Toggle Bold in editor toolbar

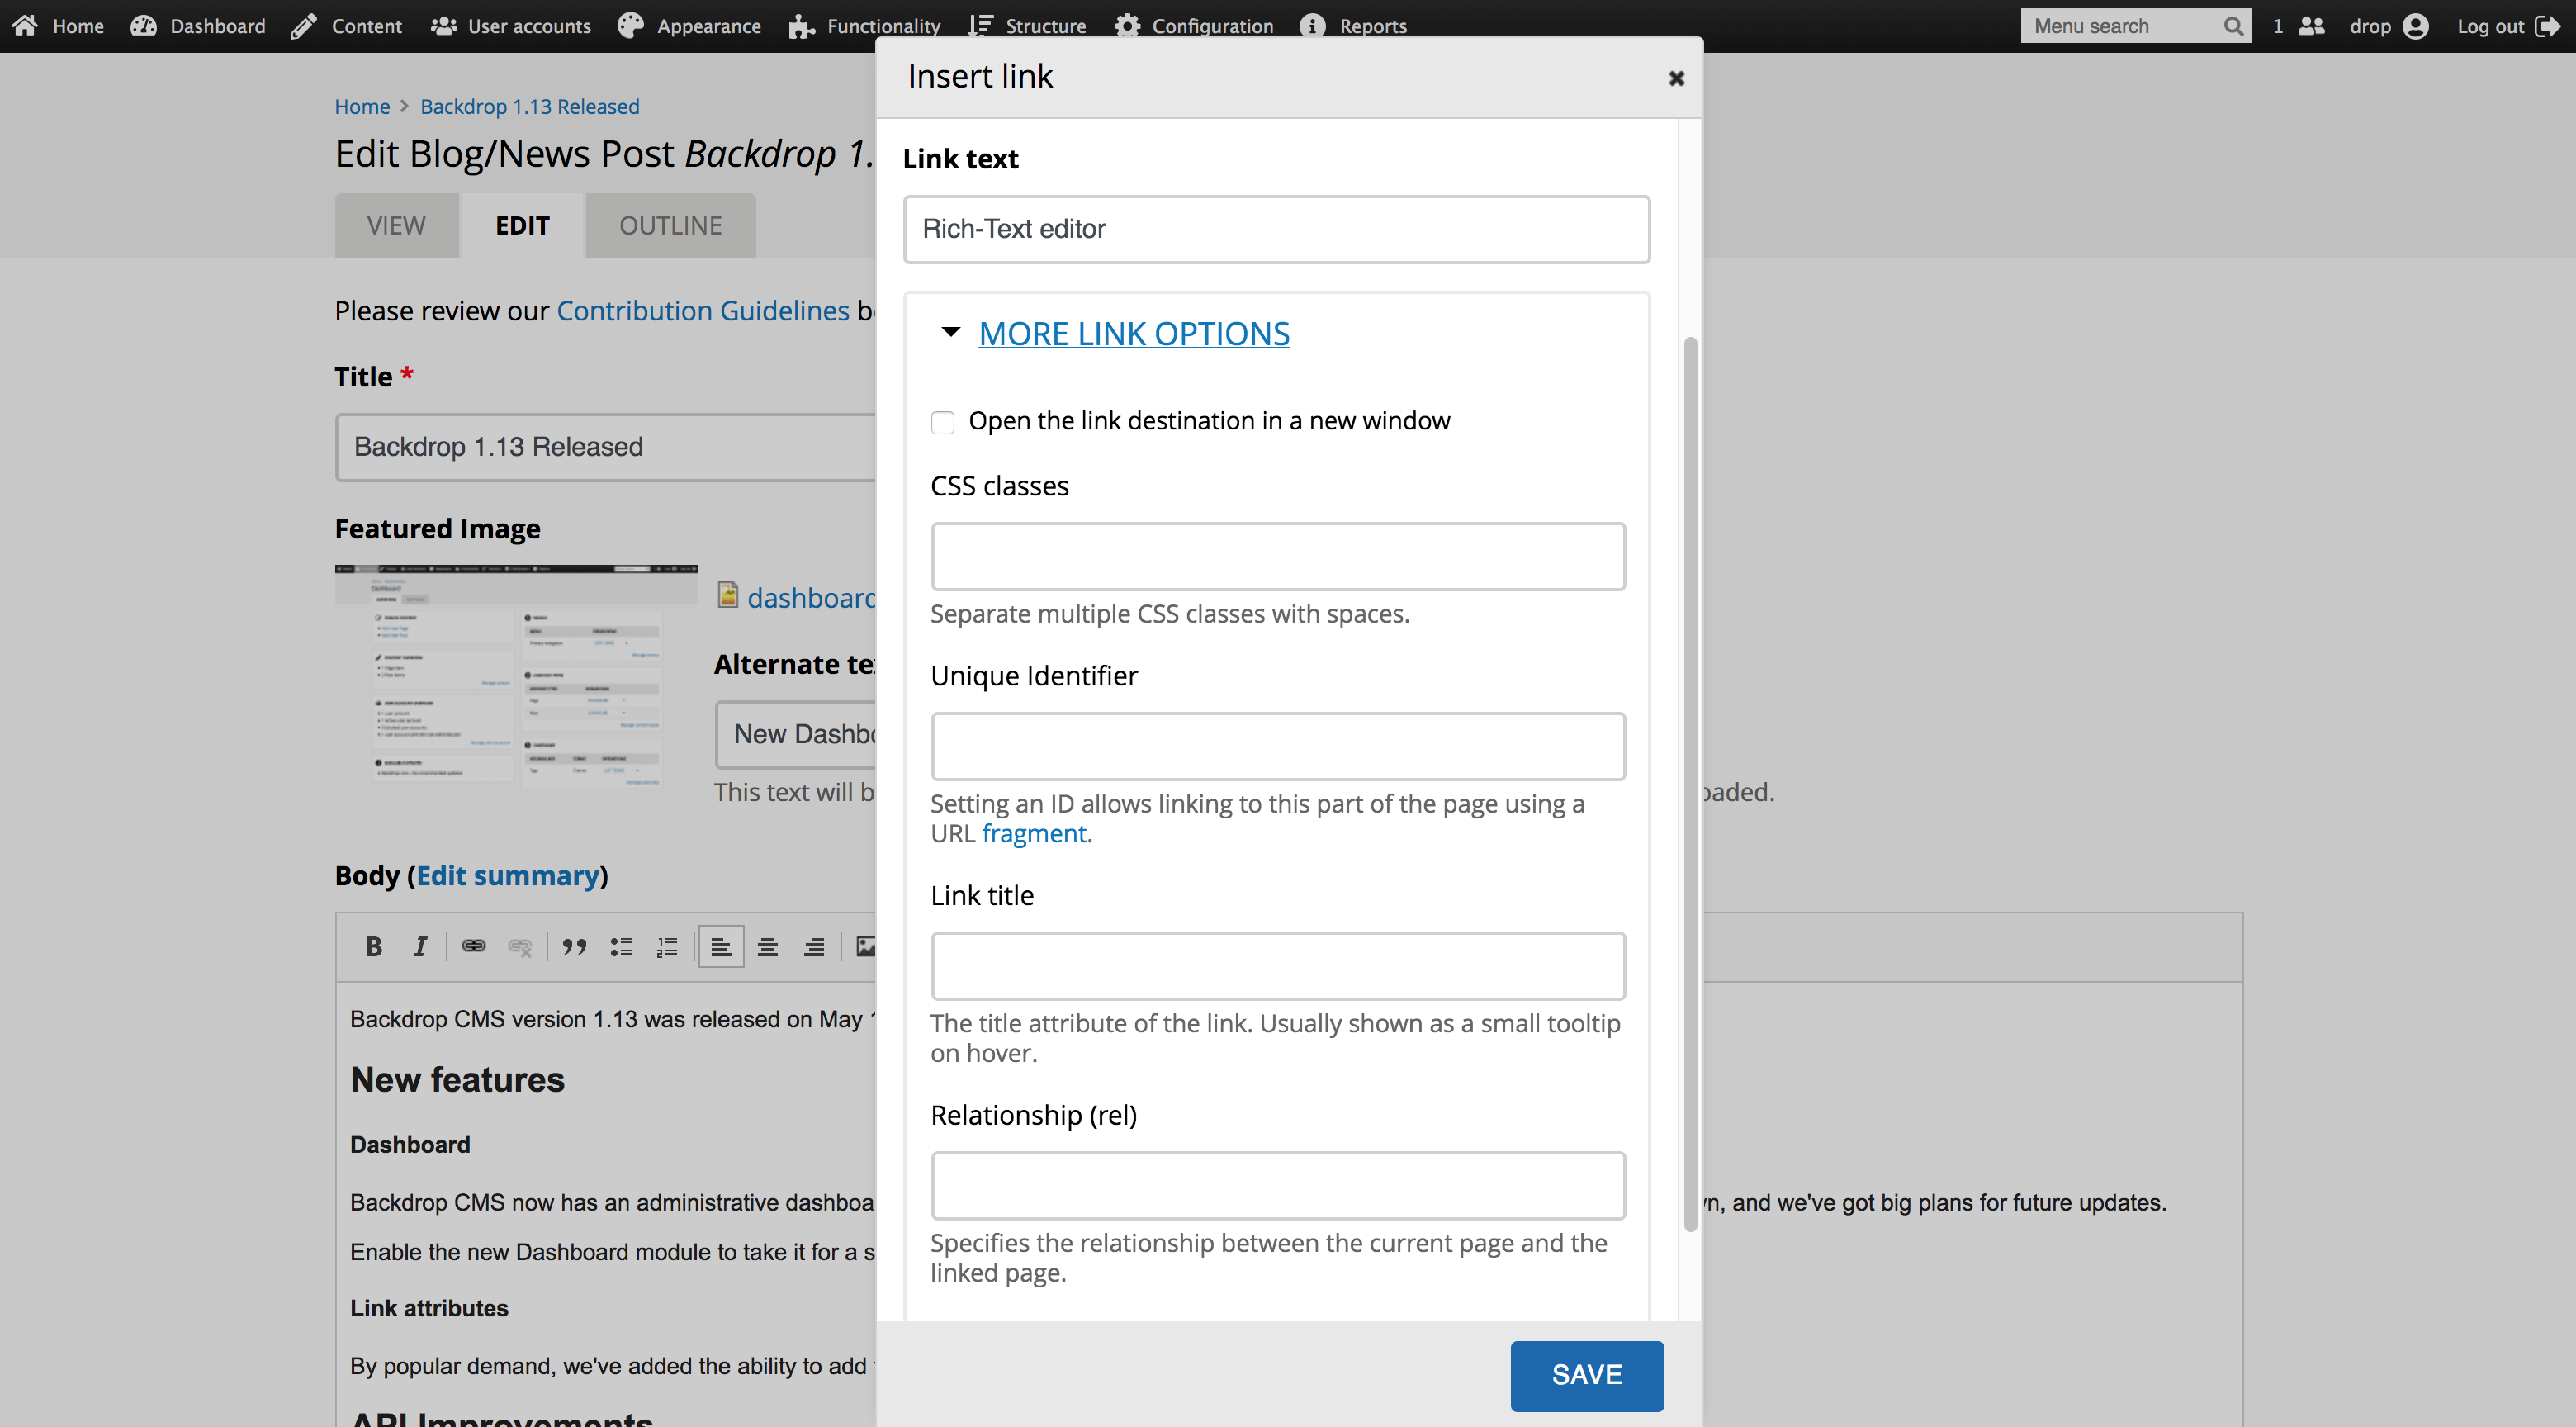tap(374, 946)
